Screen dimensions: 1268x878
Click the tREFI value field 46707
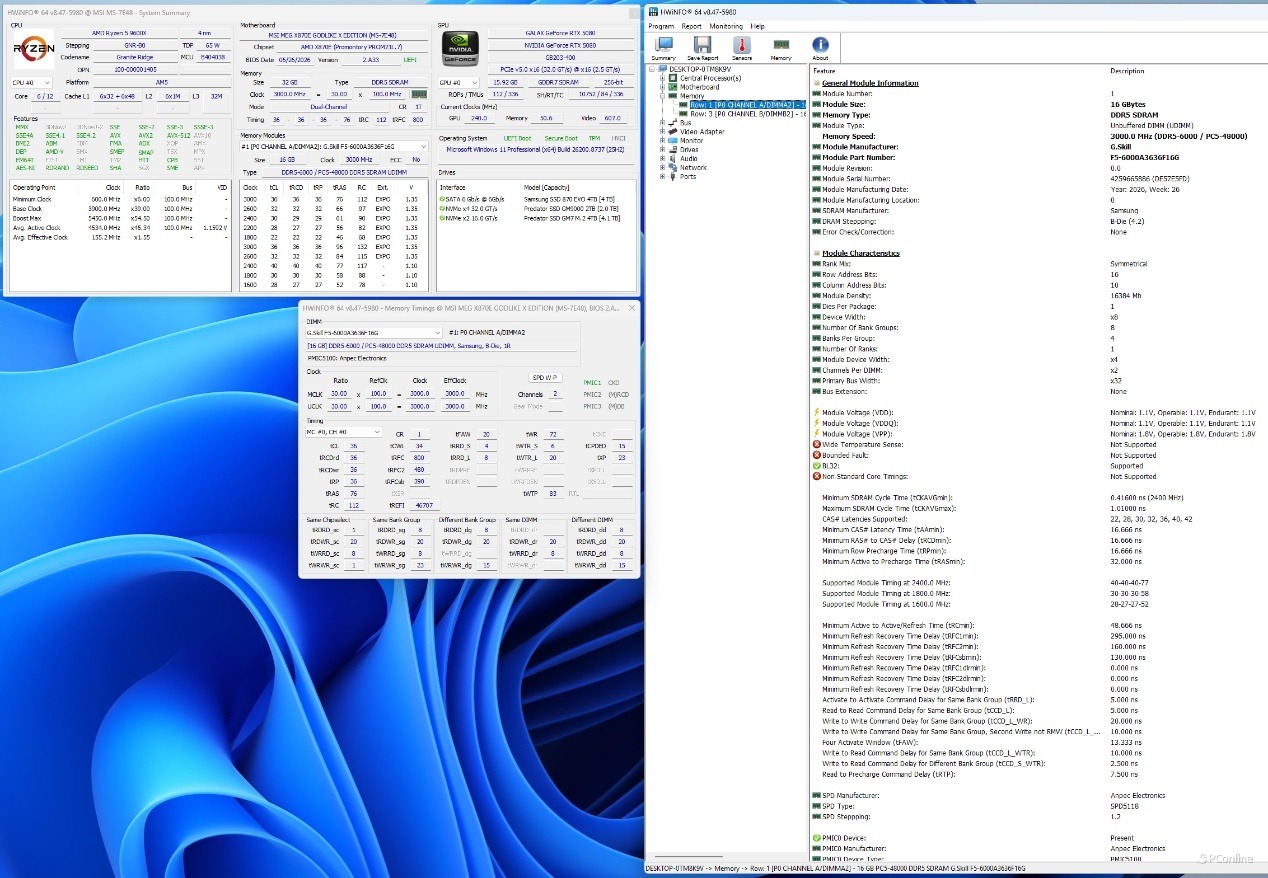coord(423,506)
